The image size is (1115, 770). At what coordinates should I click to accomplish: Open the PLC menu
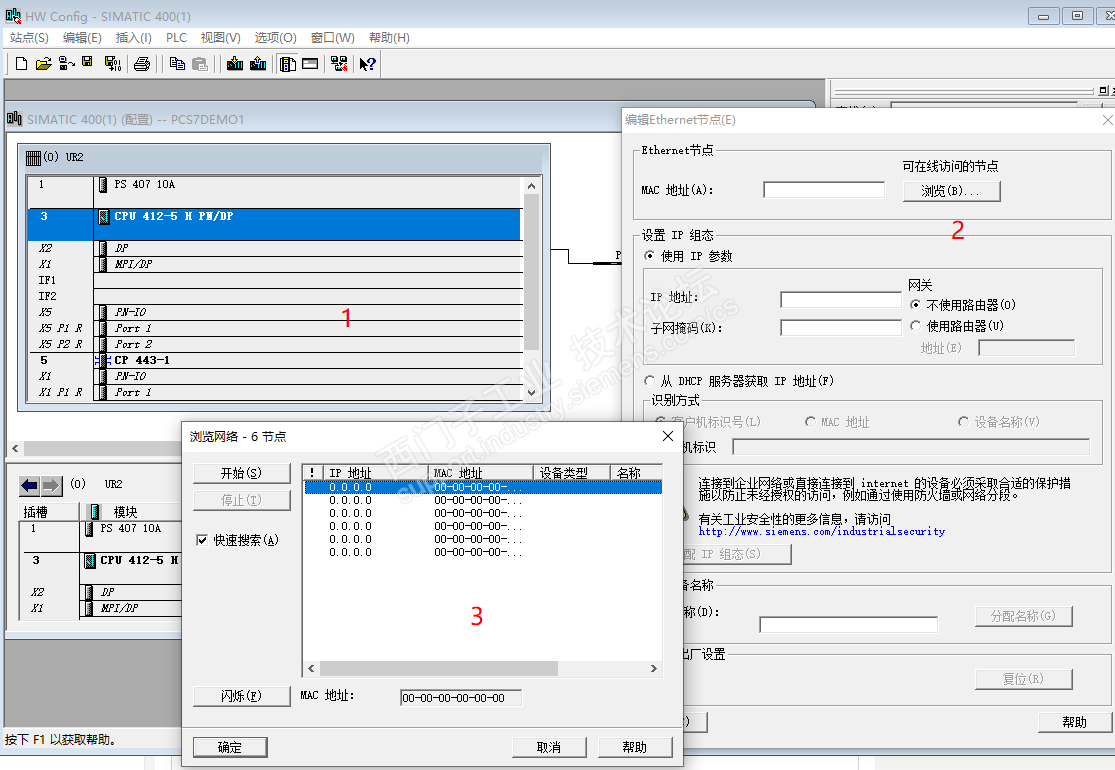pos(176,38)
